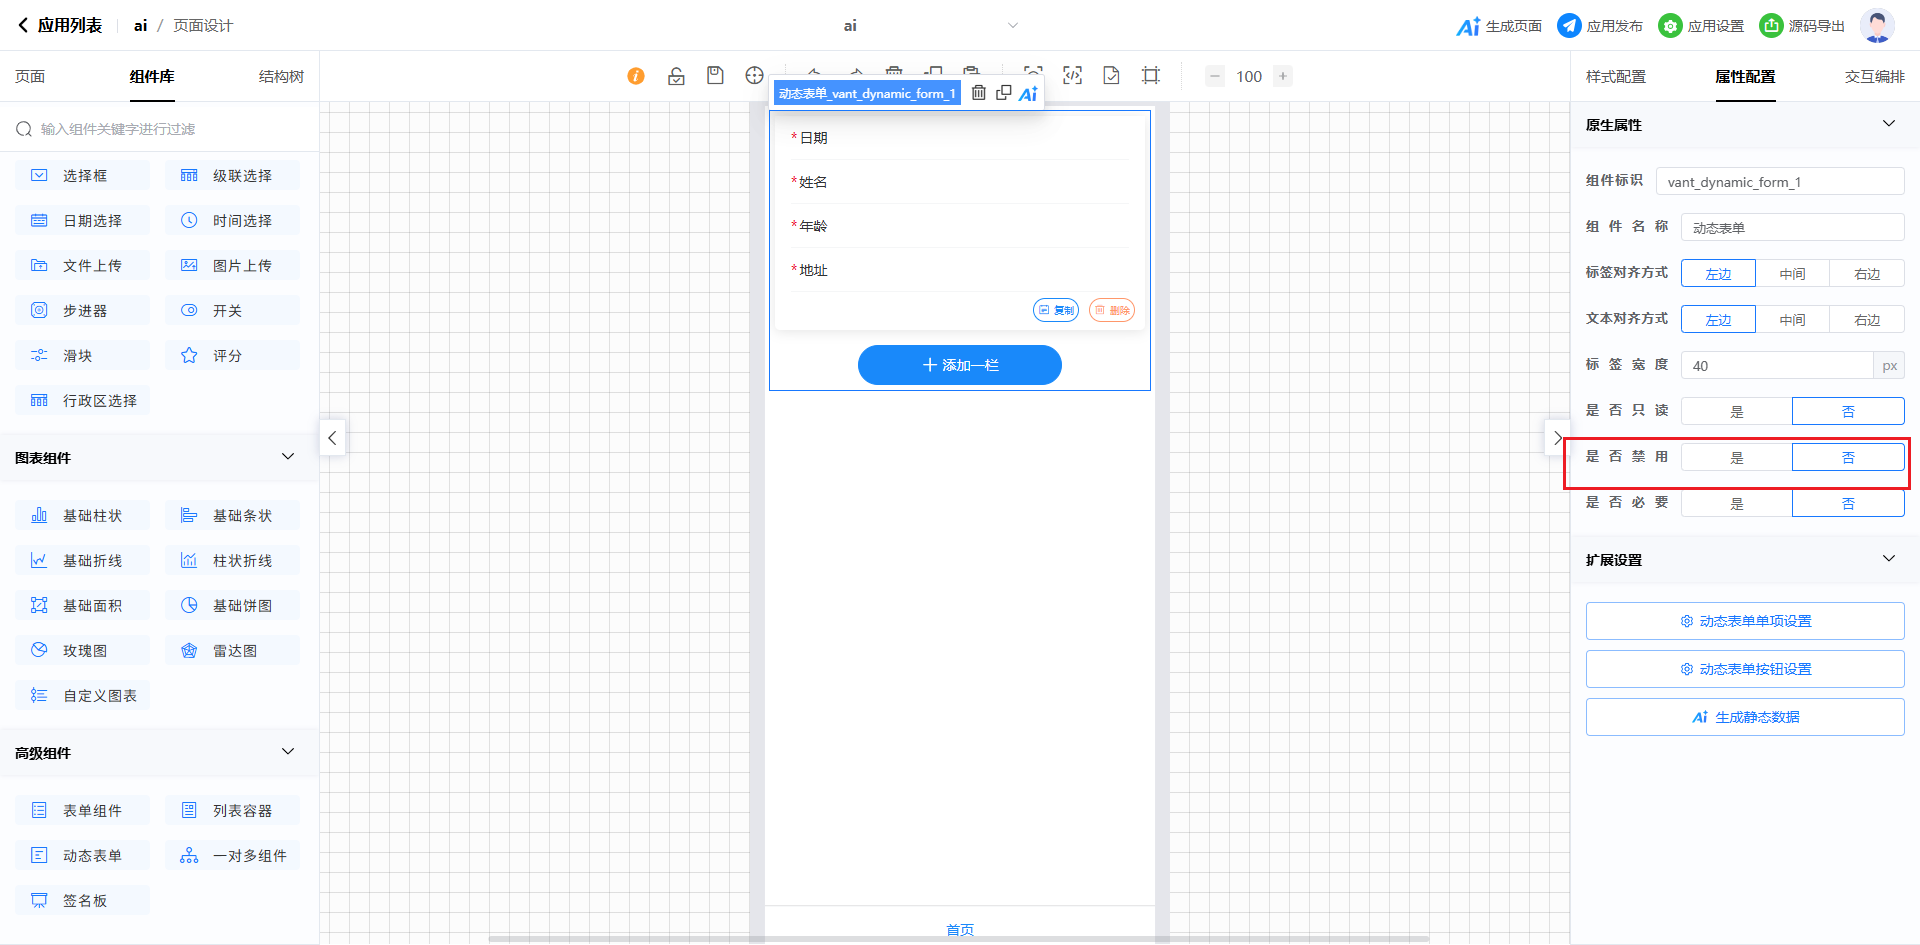Click the crosshair target icon in toolbar

pos(754,76)
